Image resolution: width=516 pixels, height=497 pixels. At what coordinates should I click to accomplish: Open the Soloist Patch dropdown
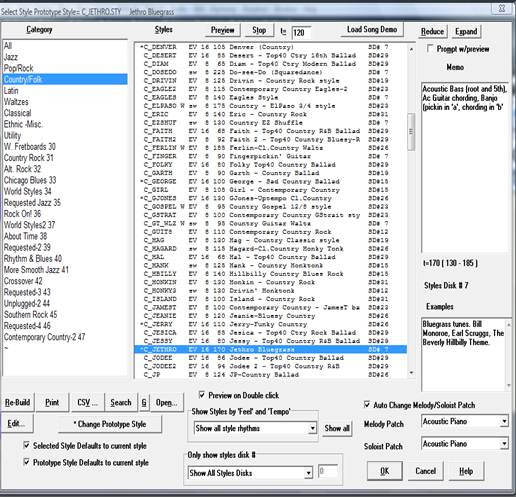[504, 444]
